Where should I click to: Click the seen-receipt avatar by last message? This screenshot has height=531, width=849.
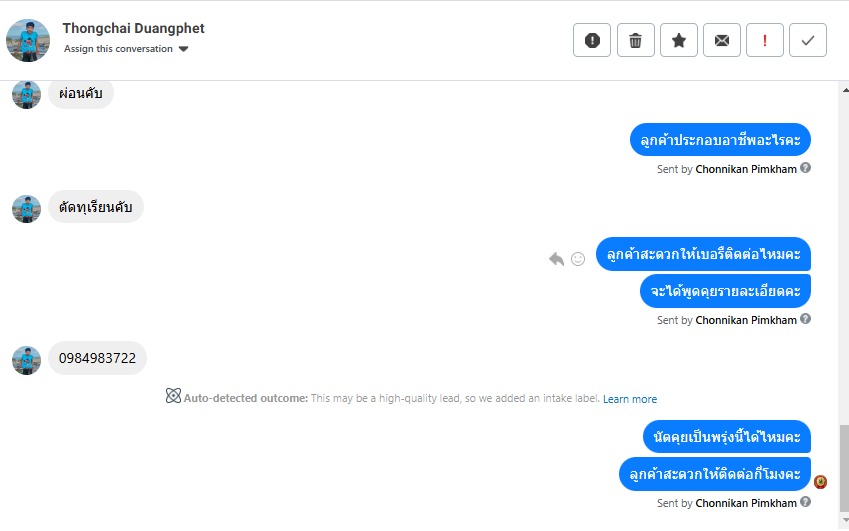point(821,482)
